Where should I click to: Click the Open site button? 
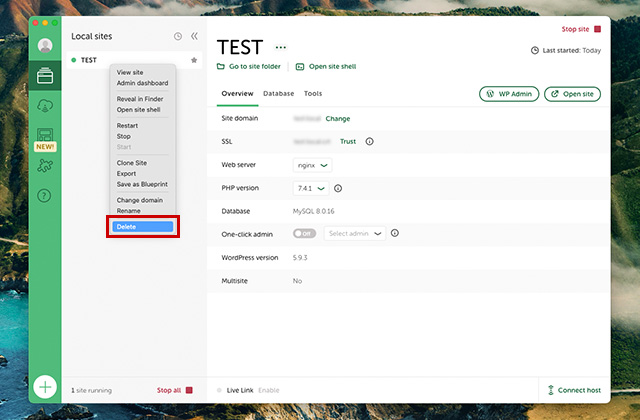[x=572, y=94]
